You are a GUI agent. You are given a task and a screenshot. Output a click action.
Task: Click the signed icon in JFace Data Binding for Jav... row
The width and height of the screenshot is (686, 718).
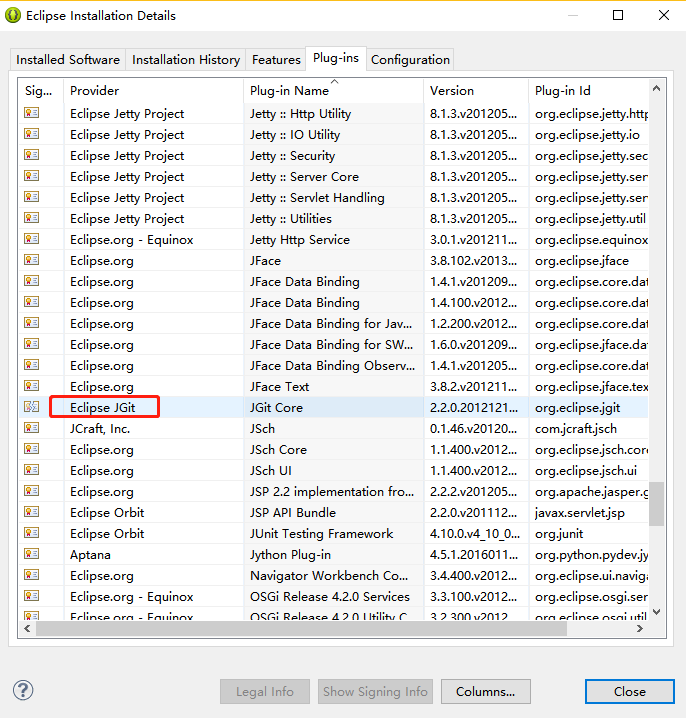[32, 323]
